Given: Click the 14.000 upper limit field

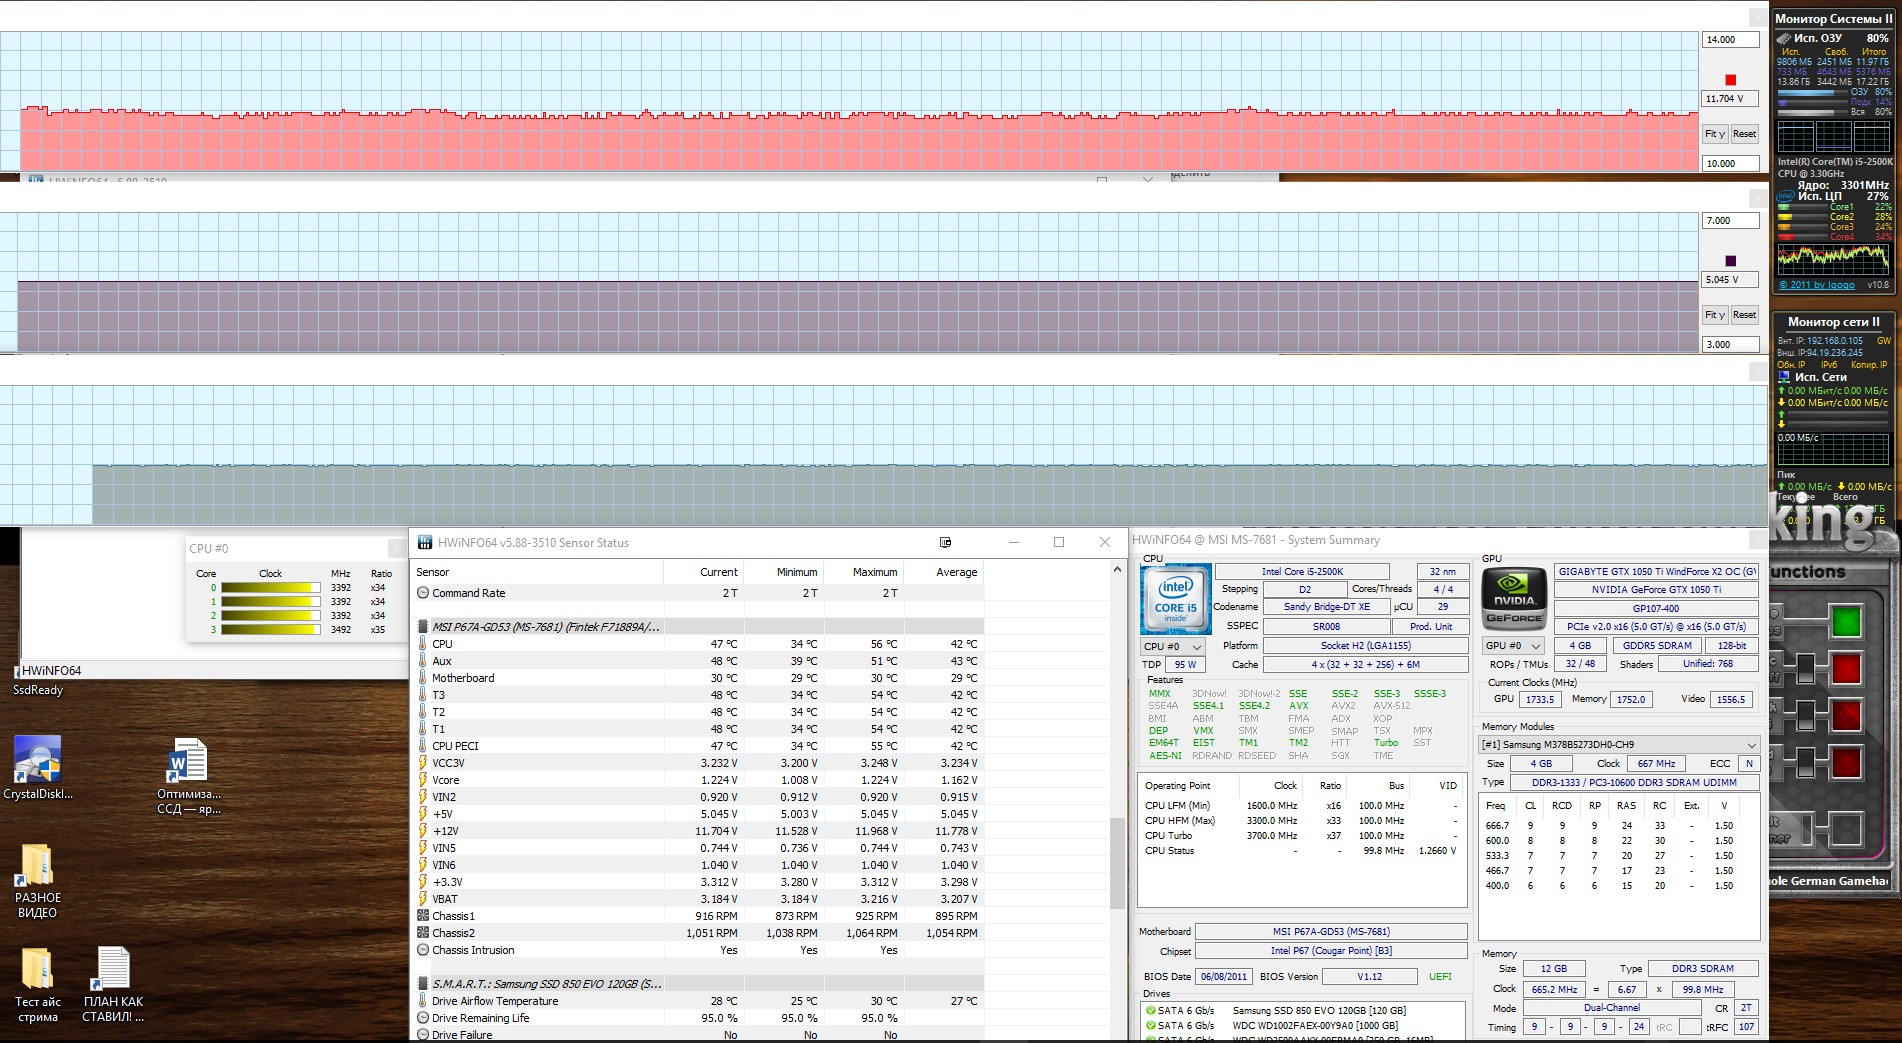Looking at the screenshot, I should [1730, 40].
